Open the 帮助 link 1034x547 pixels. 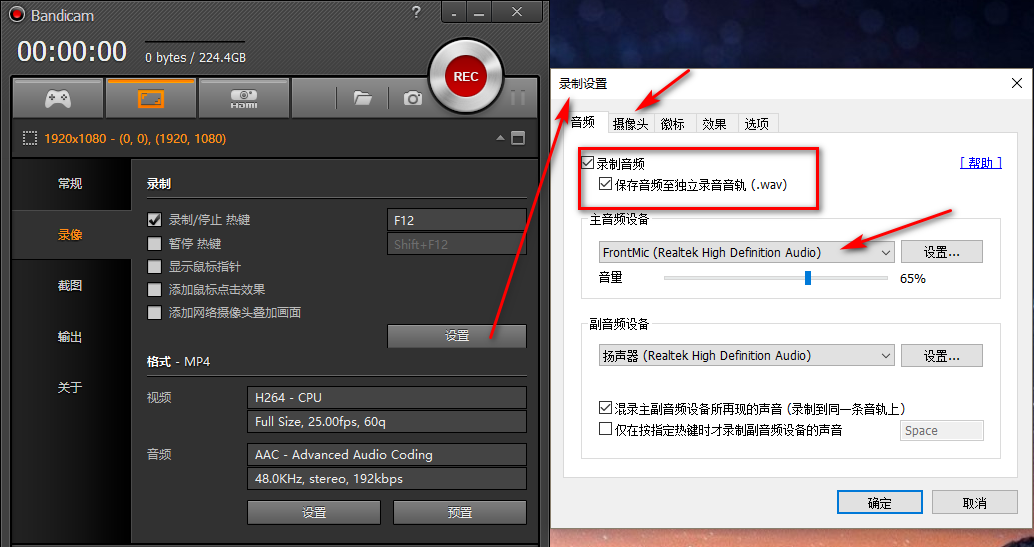pos(981,163)
